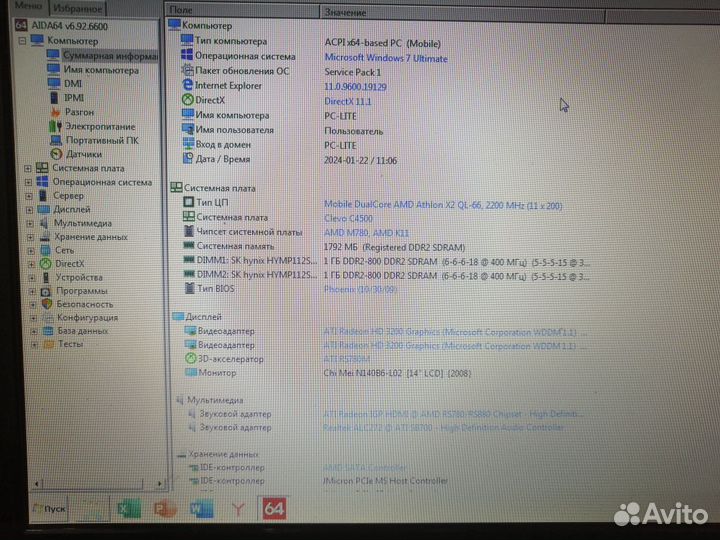The image size is (720, 540).
Task: Open the Phoenix BIOS link
Action: tap(360, 289)
